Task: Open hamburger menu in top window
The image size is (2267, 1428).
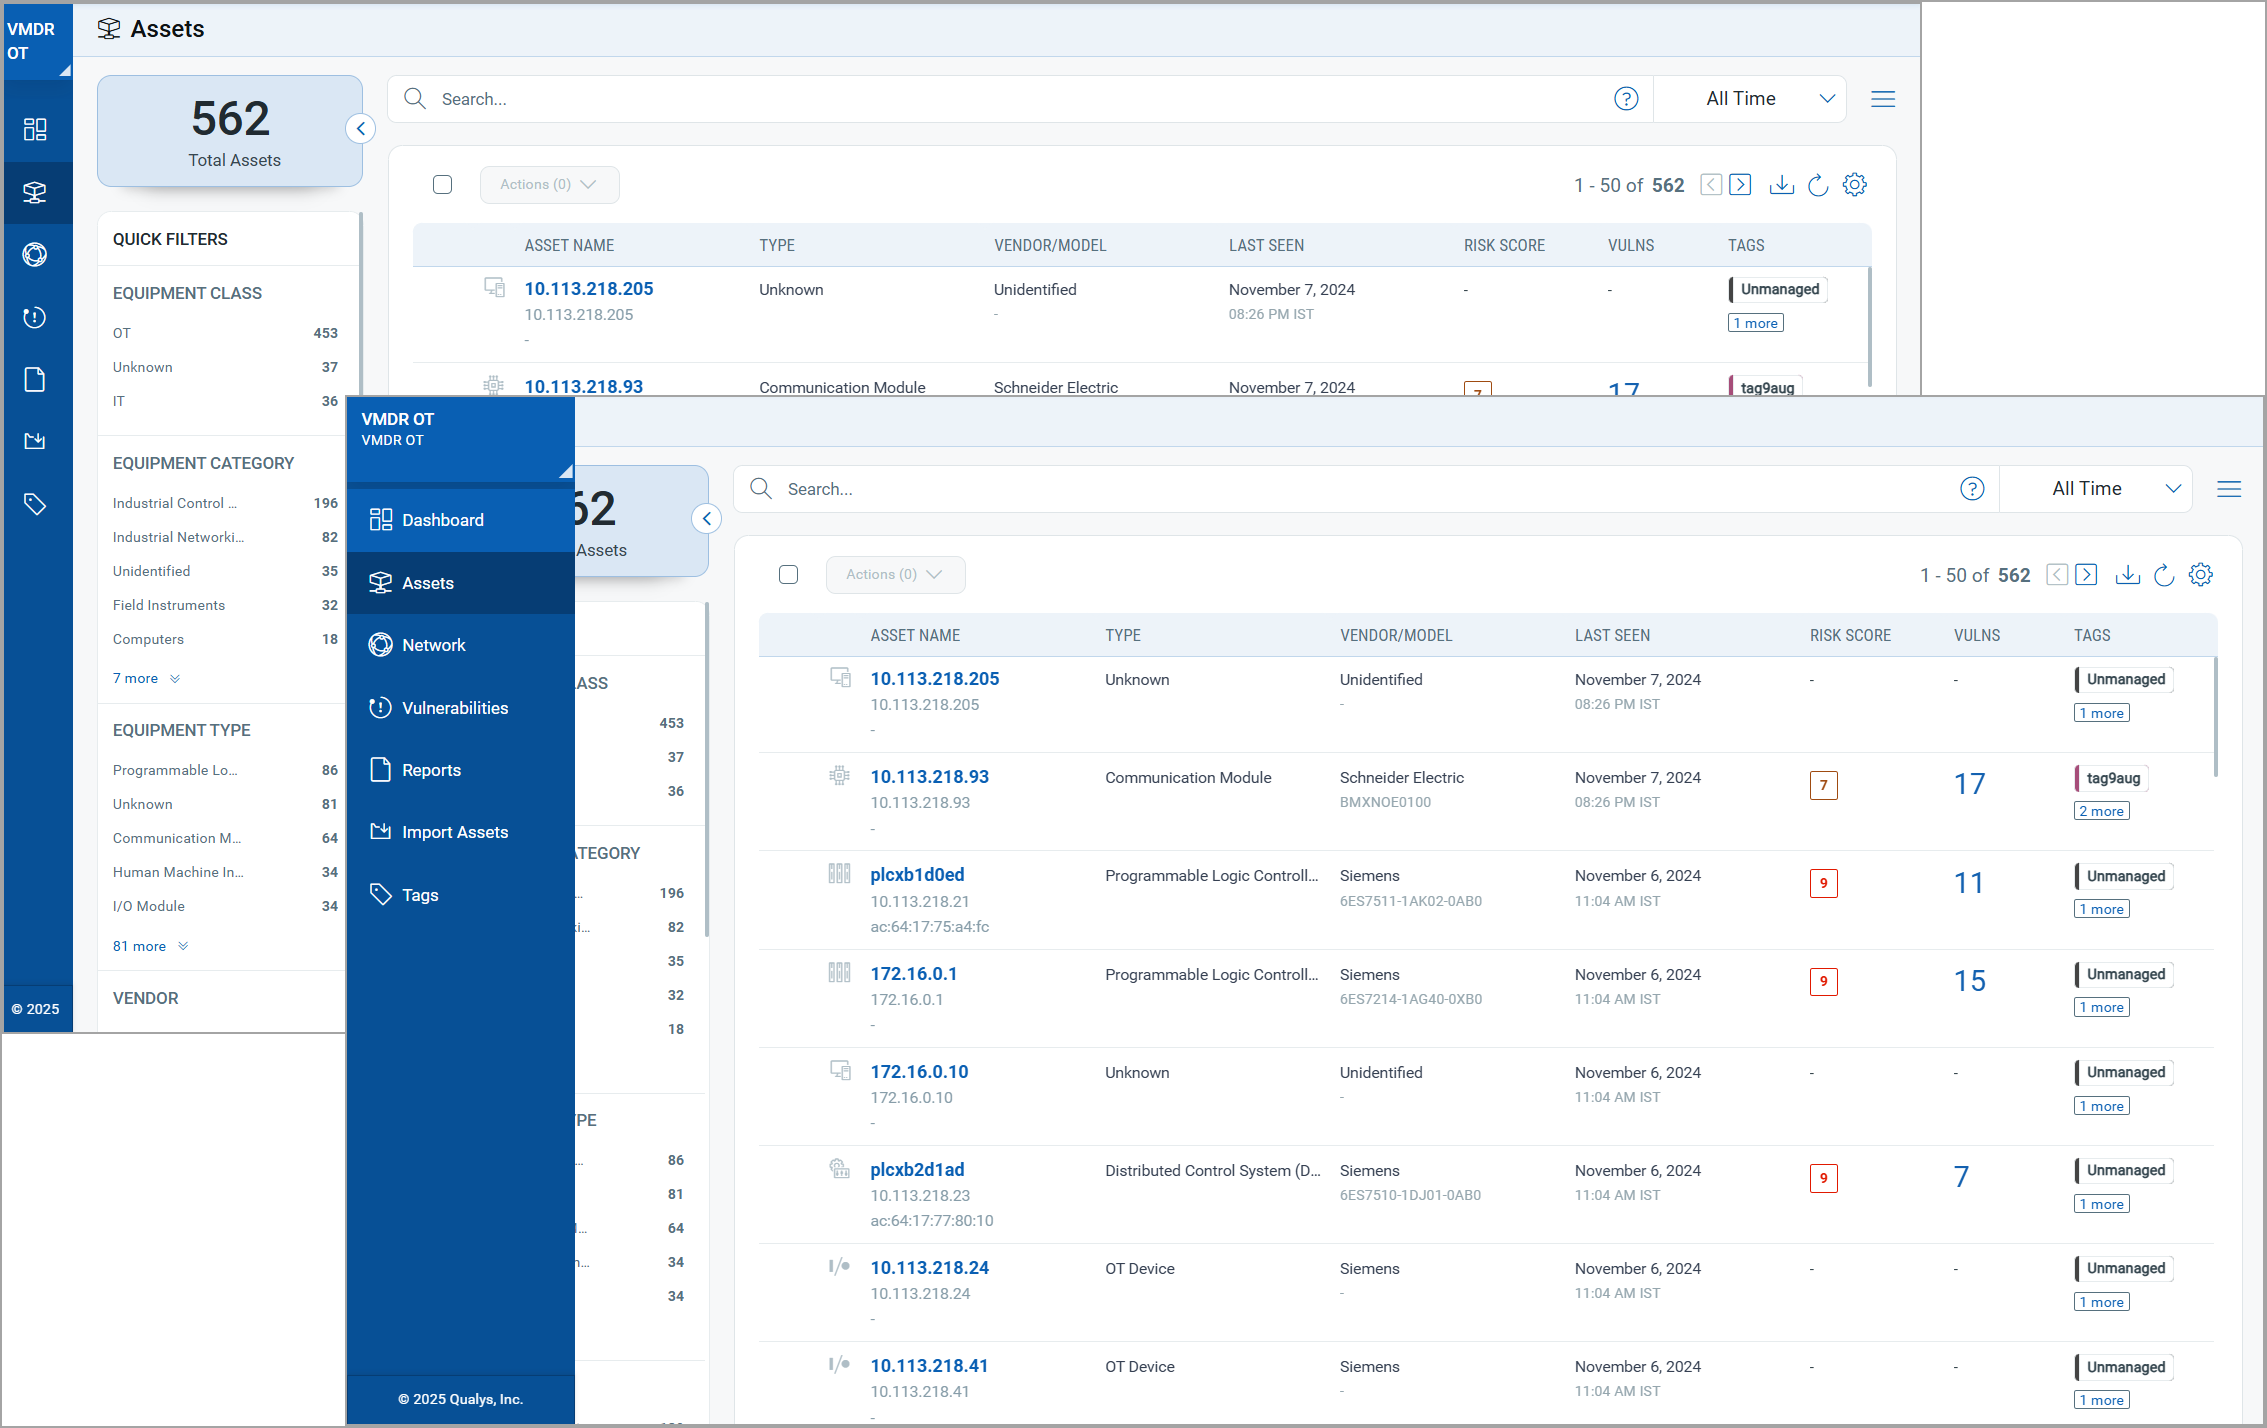Action: [x=1883, y=99]
